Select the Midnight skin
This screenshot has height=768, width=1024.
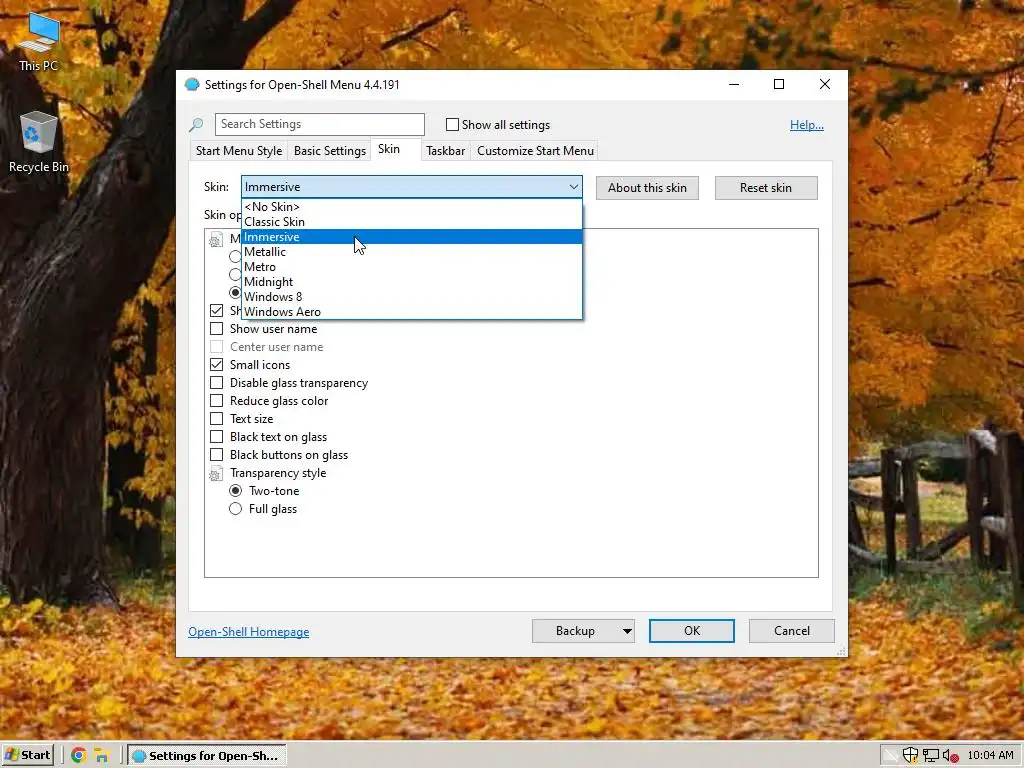coord(411,281)
